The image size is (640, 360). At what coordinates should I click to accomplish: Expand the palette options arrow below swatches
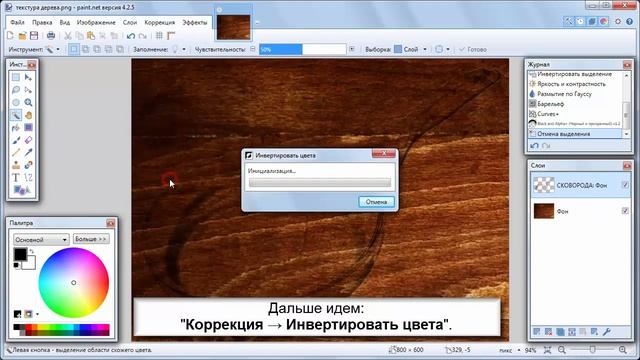(37, 314)
